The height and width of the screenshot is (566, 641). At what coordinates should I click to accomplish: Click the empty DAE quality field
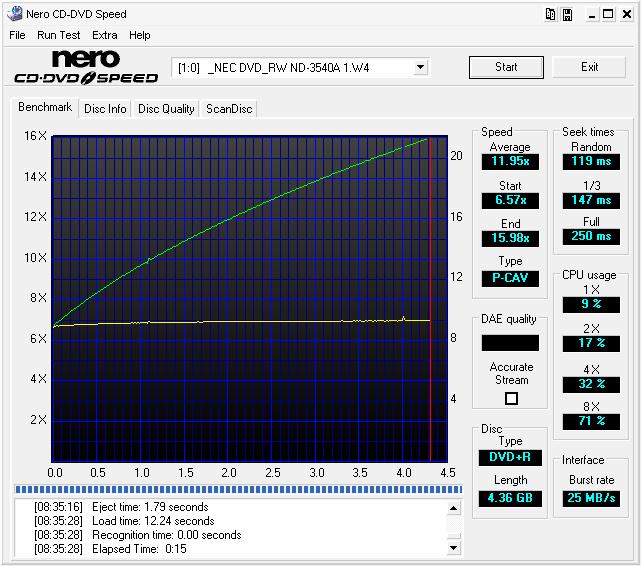[510, 342]
